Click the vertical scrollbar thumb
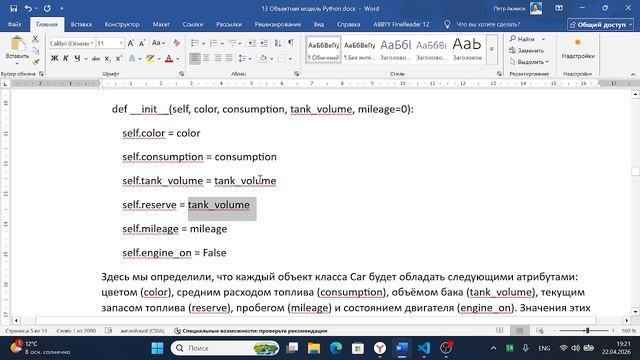This screenshot has height=360, width=640. tap(635, 171)
